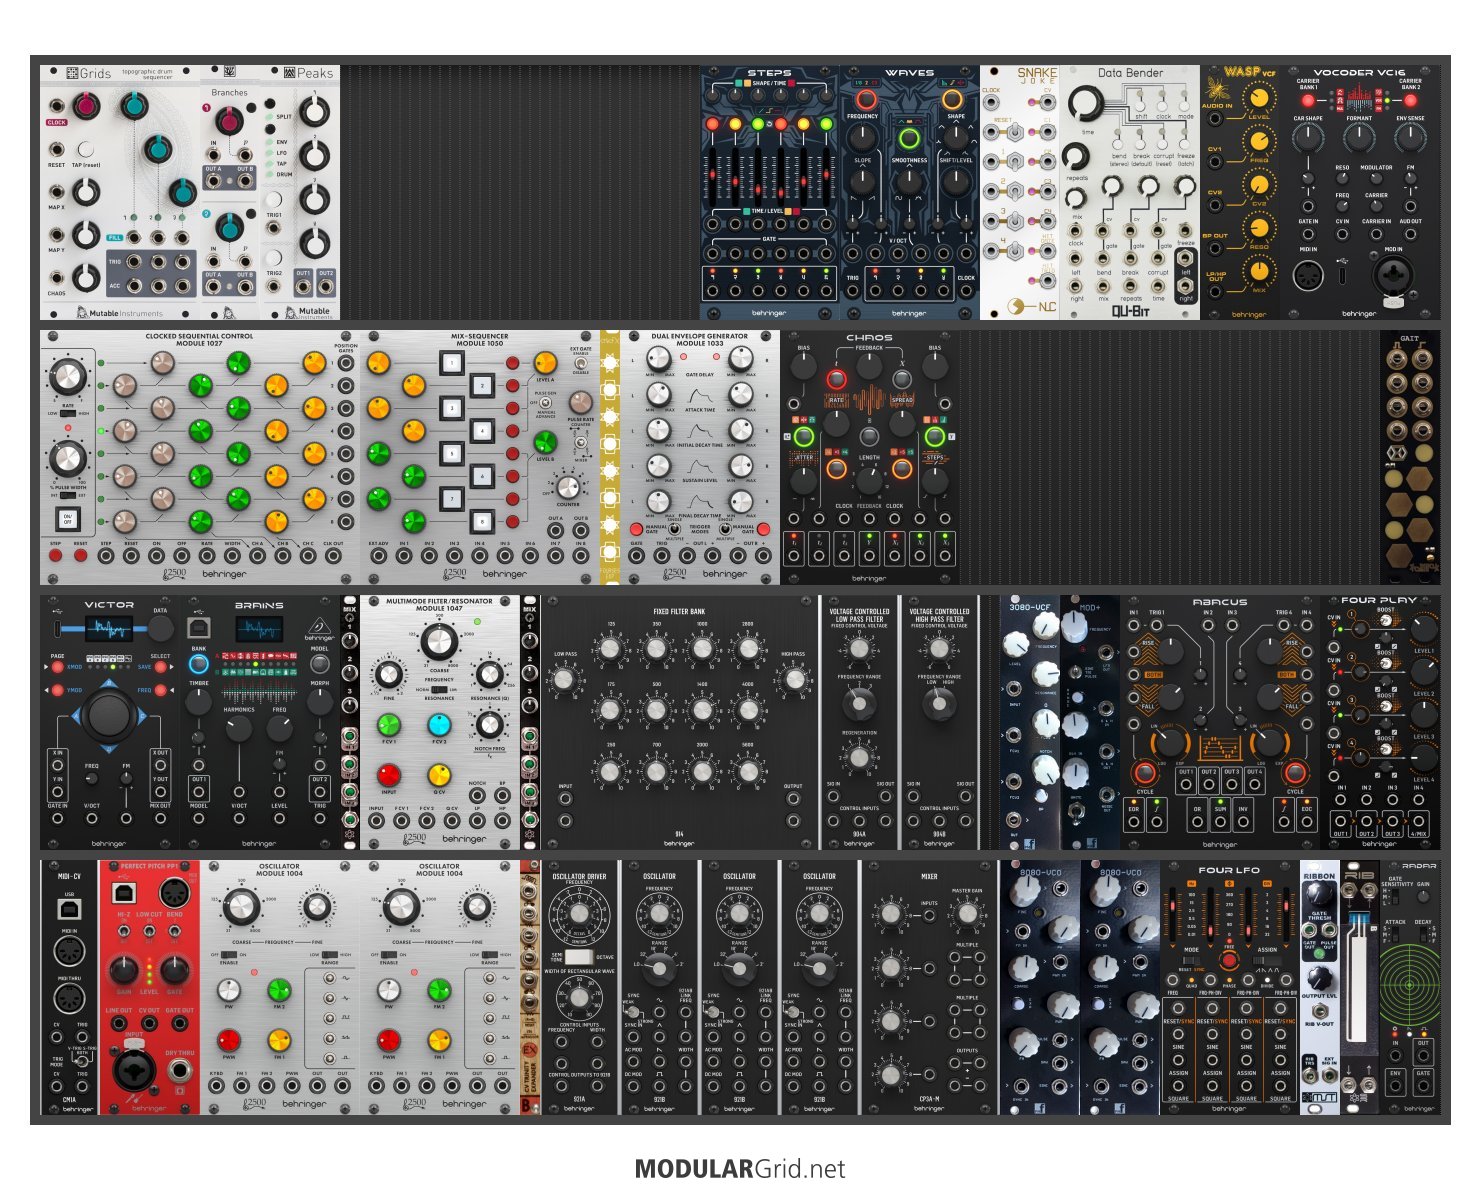
Task: Click the Smoothness knob on Waves
Action: pos(909,181)
